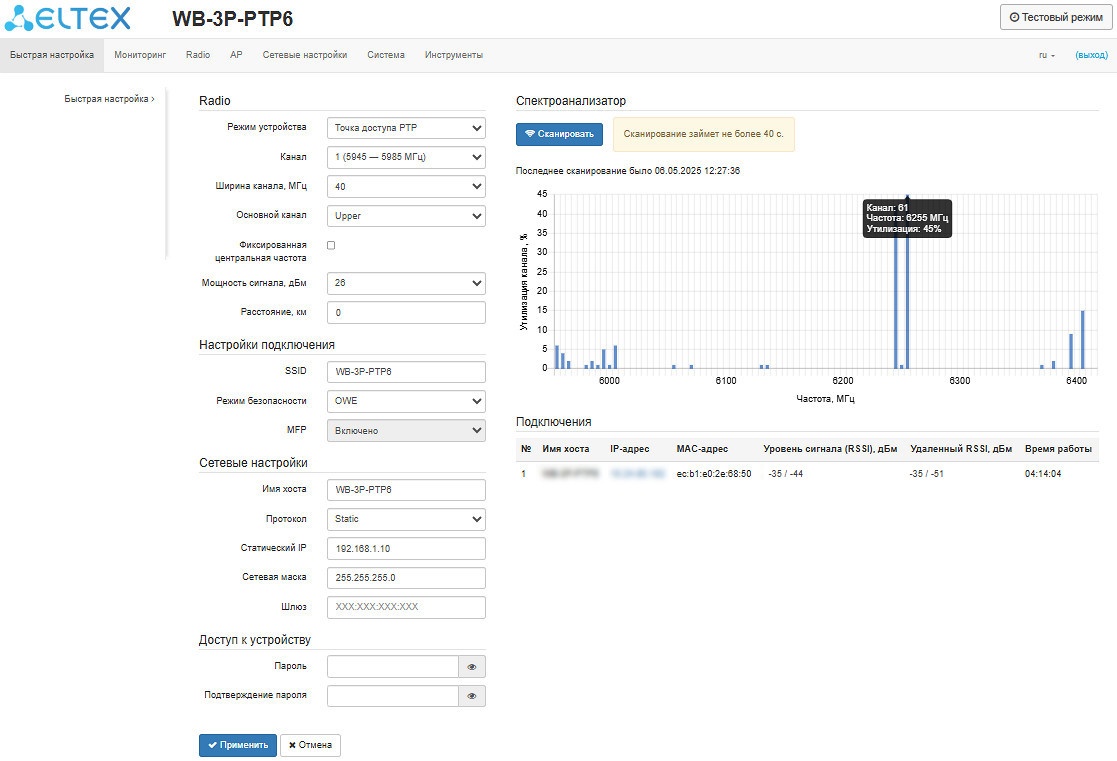Click Применить to save settings

238,745
